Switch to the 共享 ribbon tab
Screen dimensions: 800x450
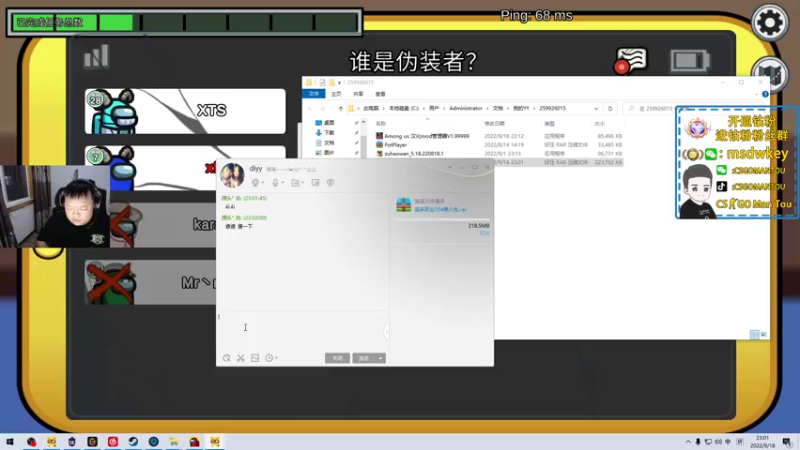(358, 94)
